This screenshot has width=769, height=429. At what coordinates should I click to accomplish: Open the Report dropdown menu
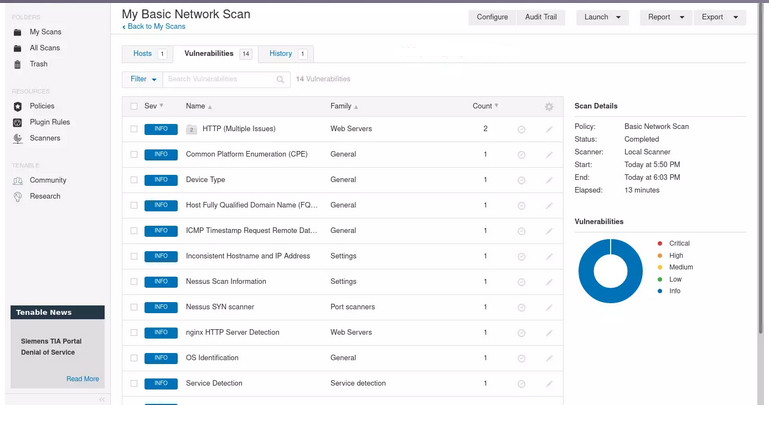[665, 17]
